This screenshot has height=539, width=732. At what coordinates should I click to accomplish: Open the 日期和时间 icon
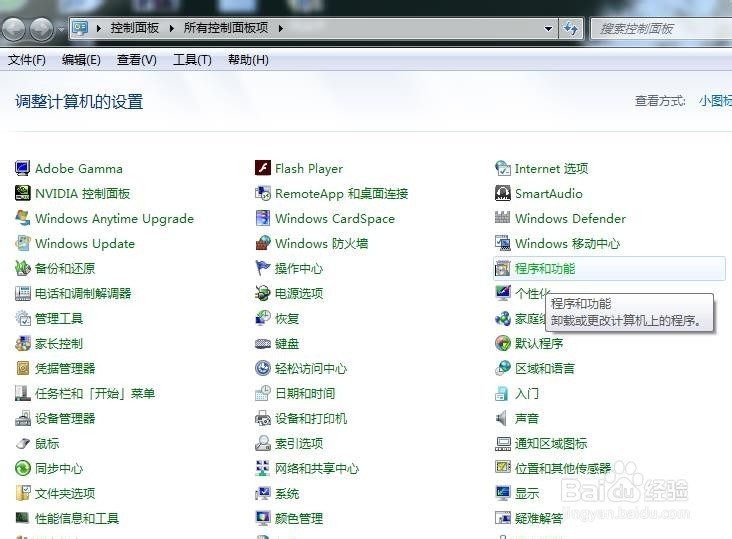click(263, 393)
